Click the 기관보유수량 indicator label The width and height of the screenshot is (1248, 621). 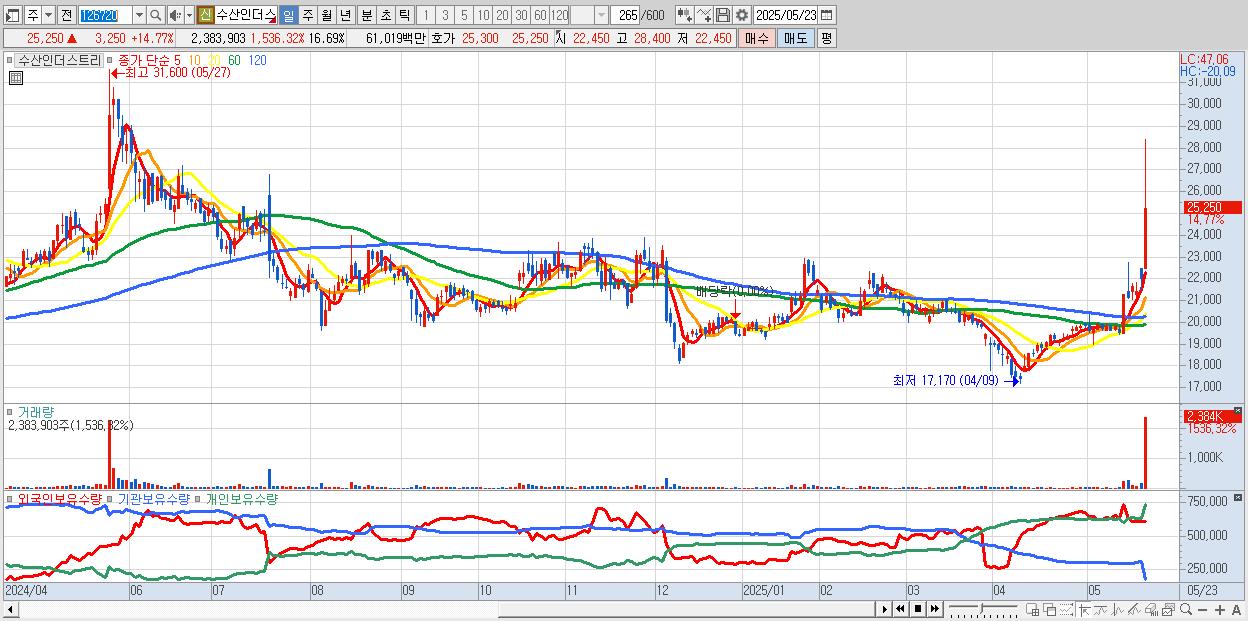[155, 498]
